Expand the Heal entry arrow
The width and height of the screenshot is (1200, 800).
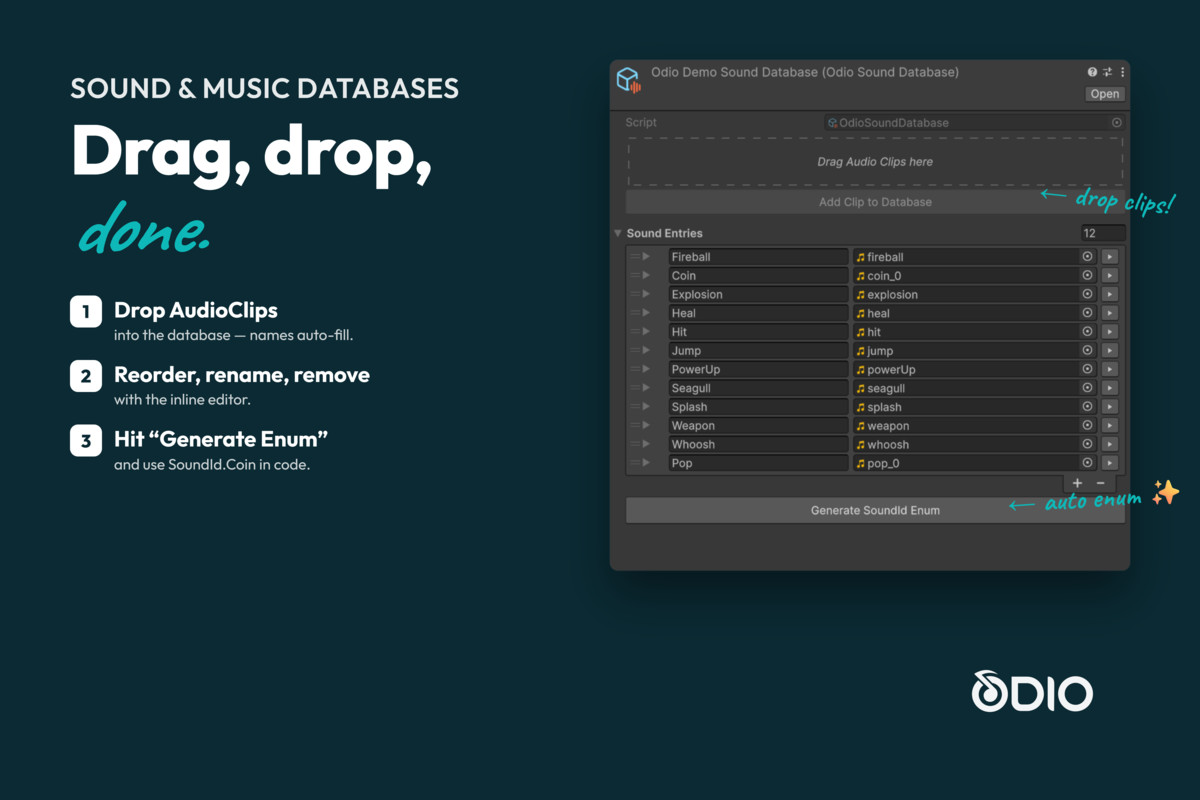click(646, 313)
